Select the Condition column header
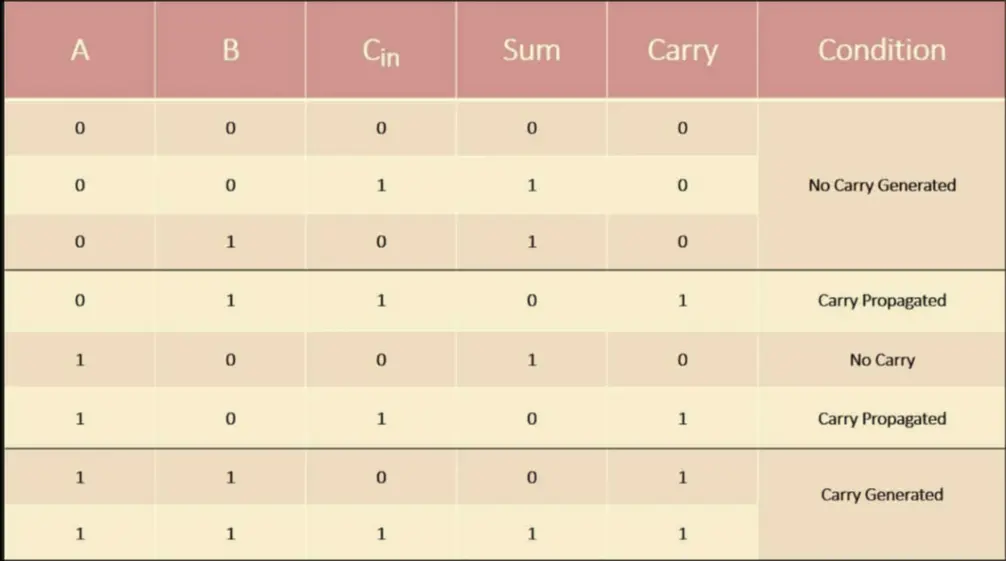The image size is (1006, 561). (881, 51)
